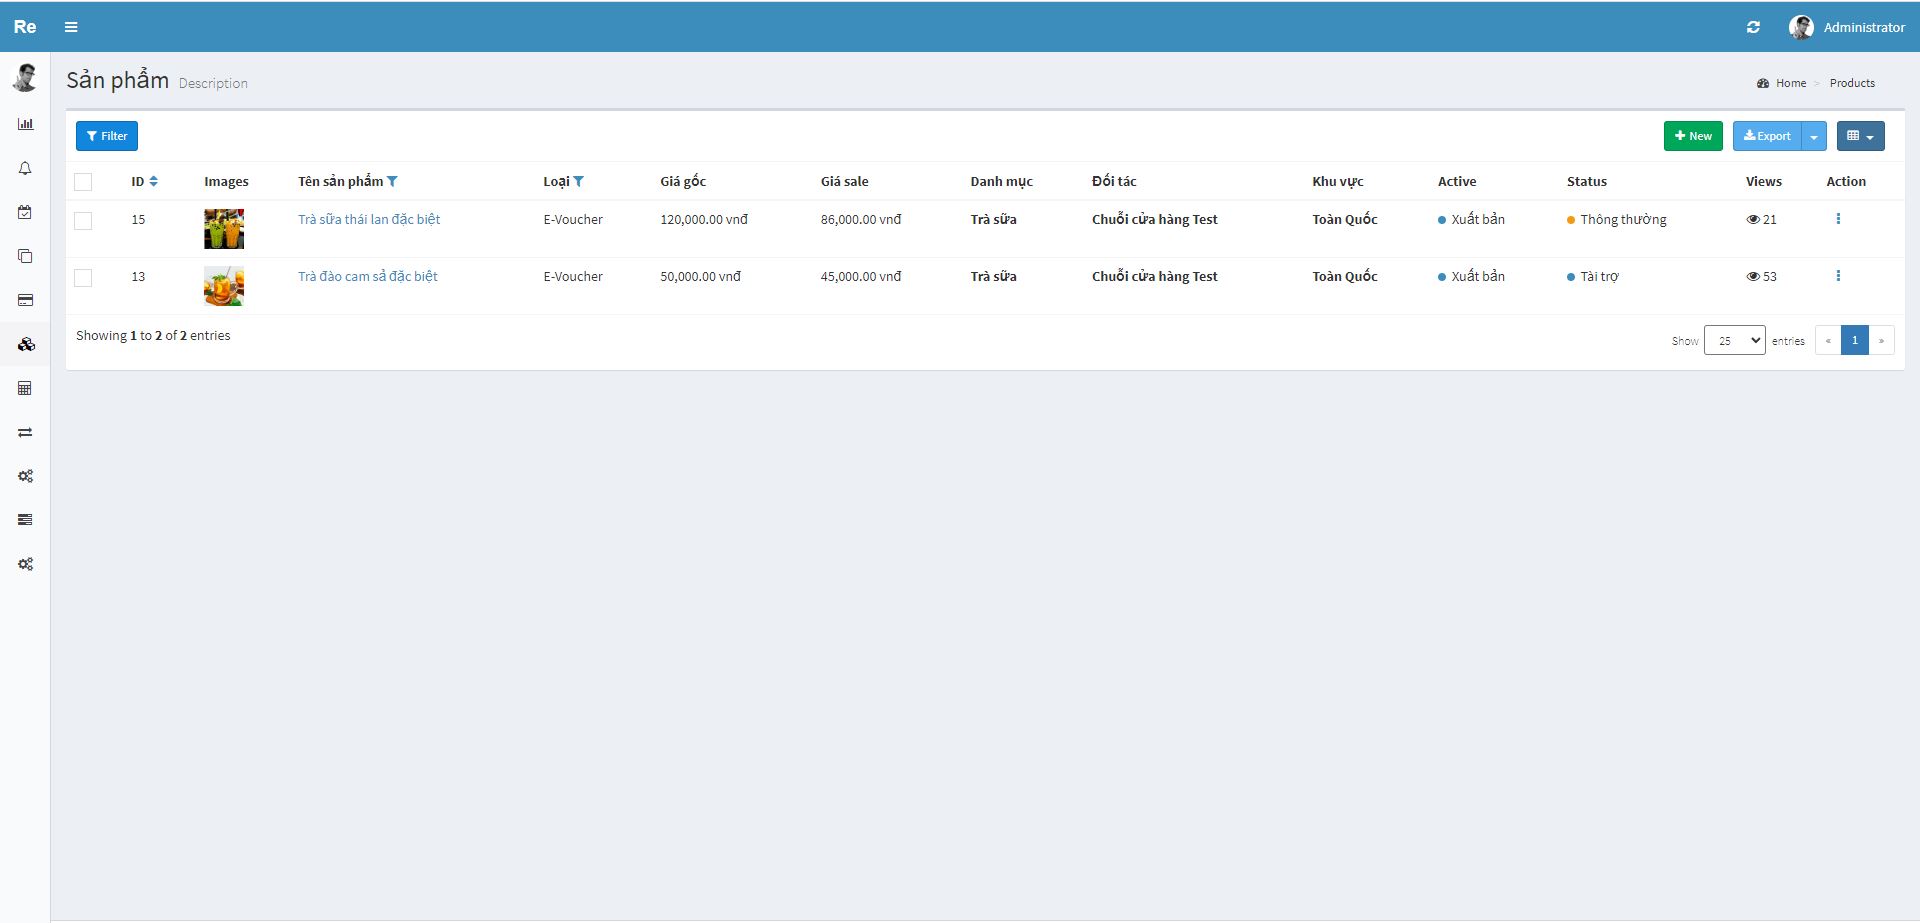Click the 86,000.00 vnđ sale price cell
The width and height of the screenshot is (1920, 923).
click(x=861, y=219)
